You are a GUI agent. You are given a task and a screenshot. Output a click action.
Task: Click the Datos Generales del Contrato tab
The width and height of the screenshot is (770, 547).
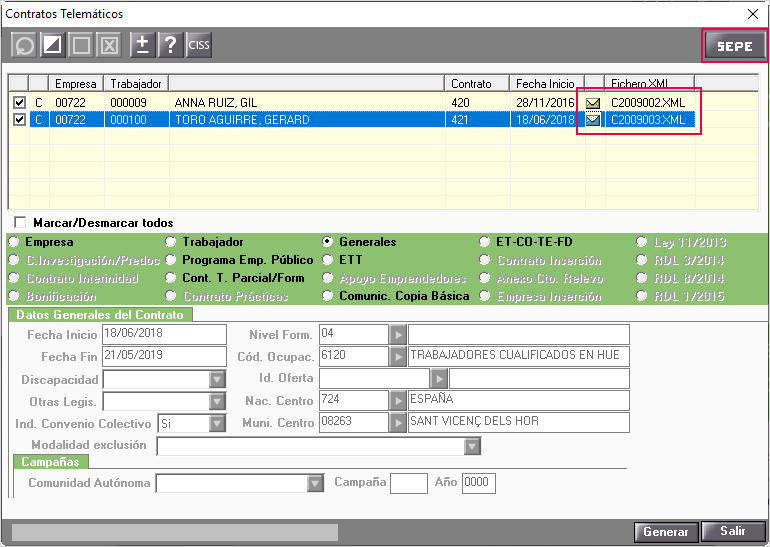(x=100, y=315)
